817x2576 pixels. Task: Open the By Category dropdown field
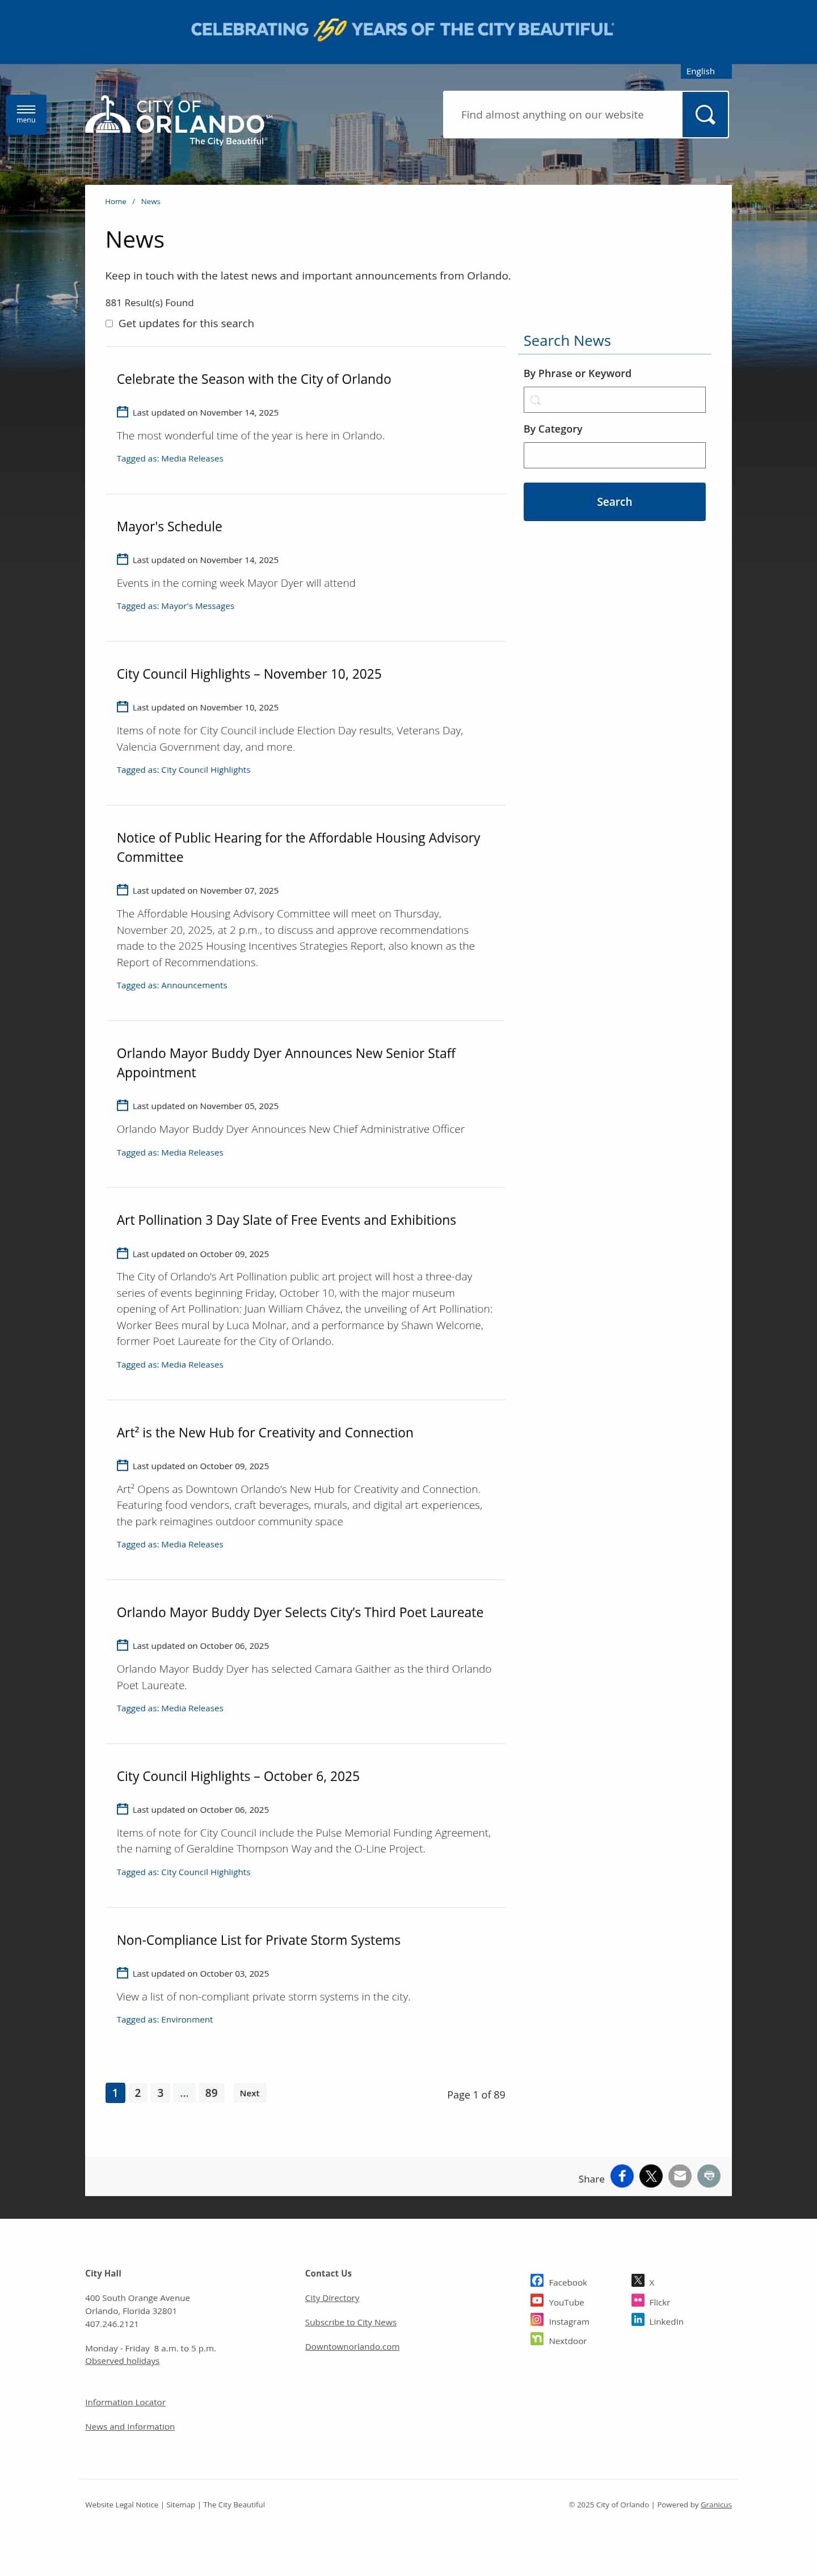[614, 455]
